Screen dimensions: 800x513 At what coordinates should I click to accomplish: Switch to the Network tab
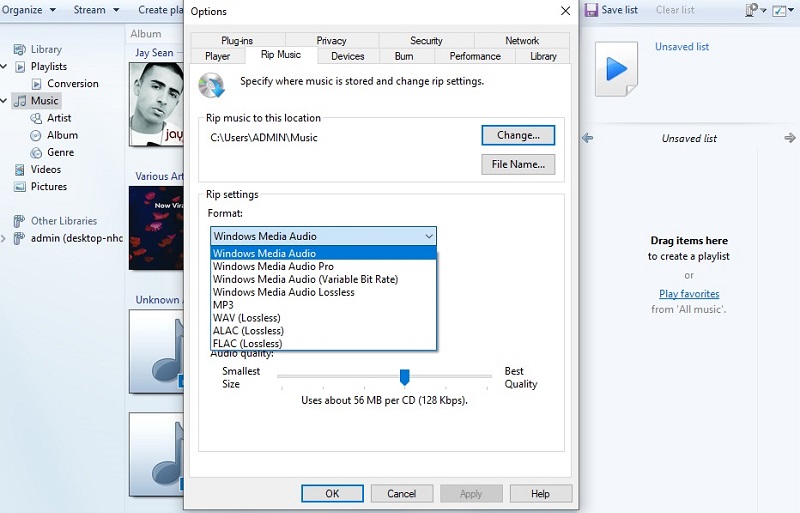(522, 40)
